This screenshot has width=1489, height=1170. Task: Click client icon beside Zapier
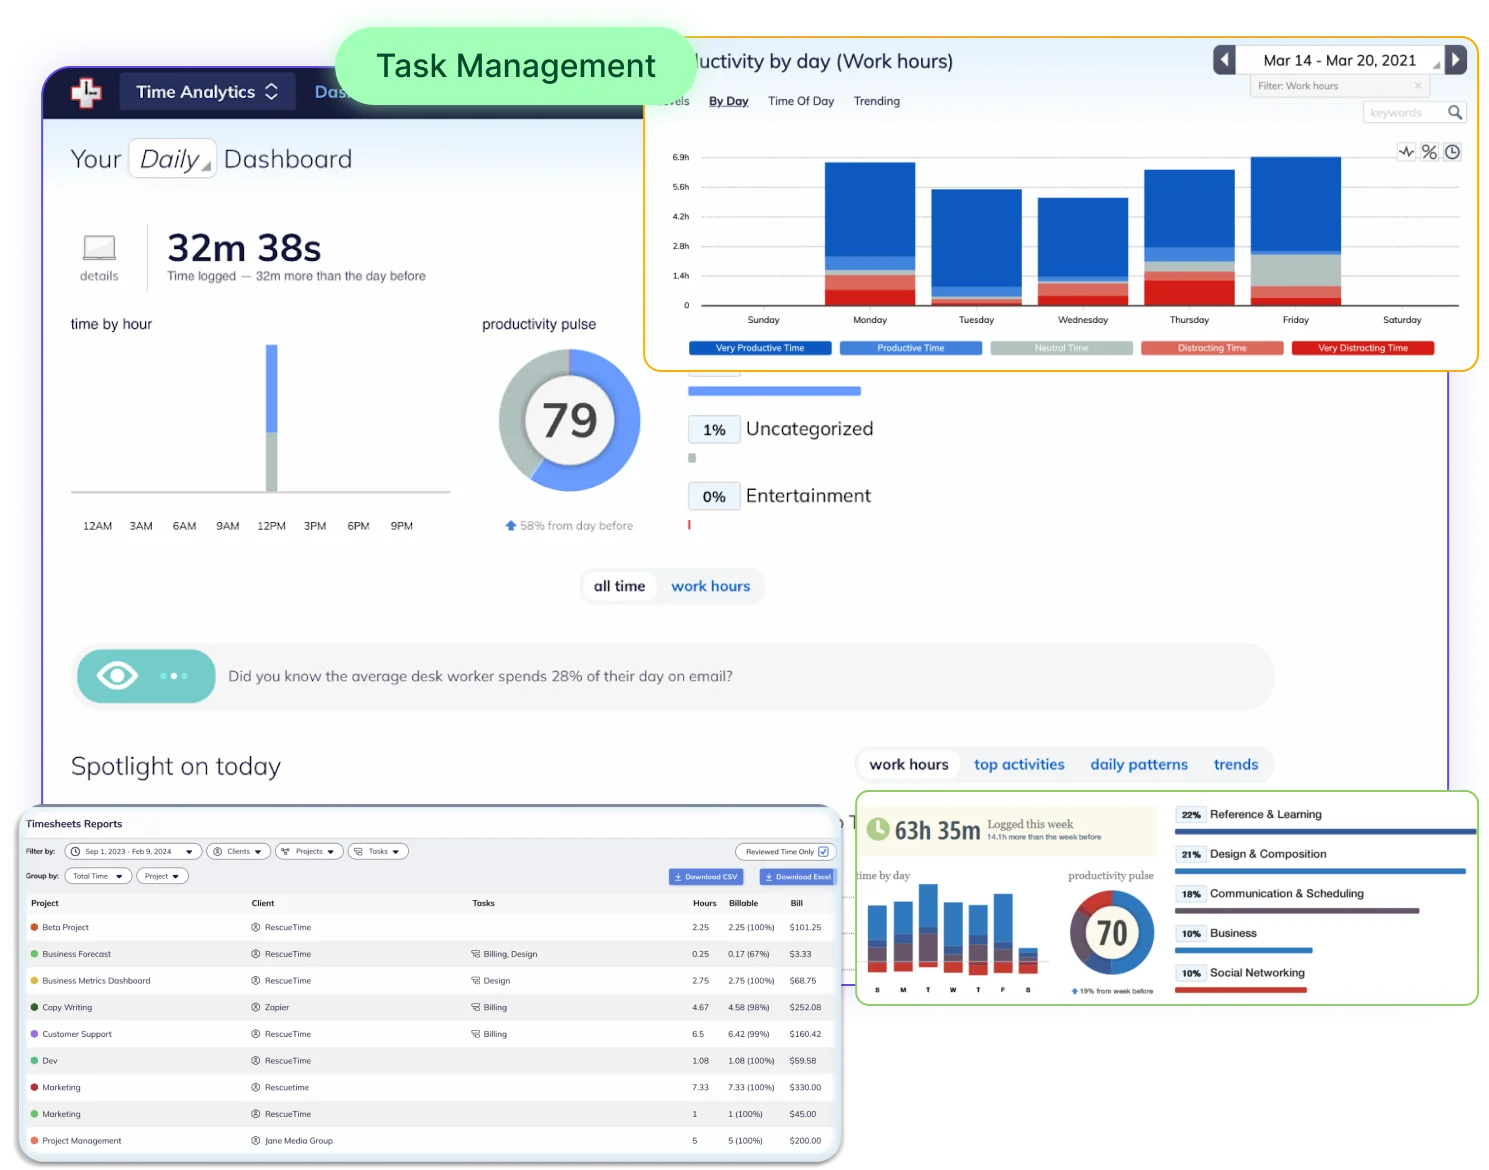click(256, 1007)
